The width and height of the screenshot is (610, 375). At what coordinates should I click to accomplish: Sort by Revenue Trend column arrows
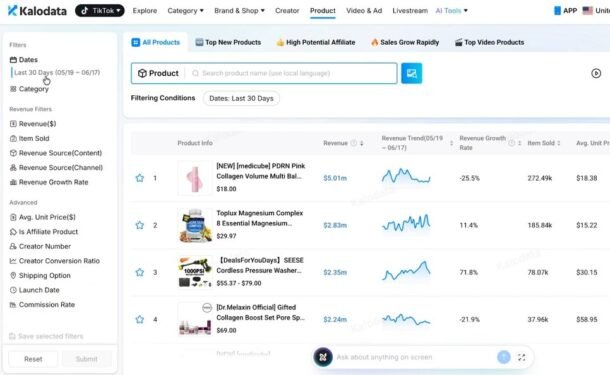[451, 143]
